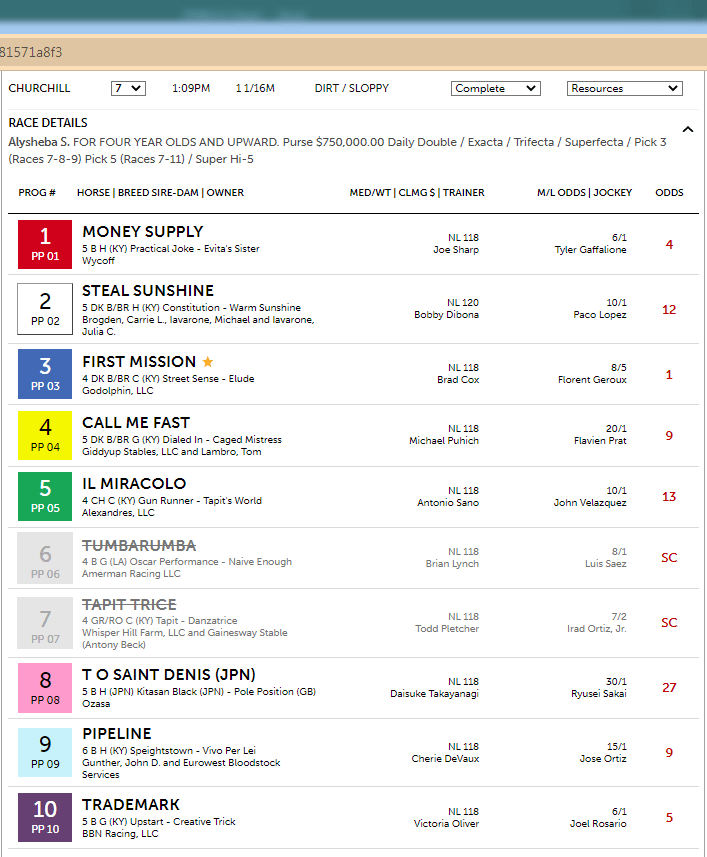Select the red number 1 program badge

pos(45,244)
